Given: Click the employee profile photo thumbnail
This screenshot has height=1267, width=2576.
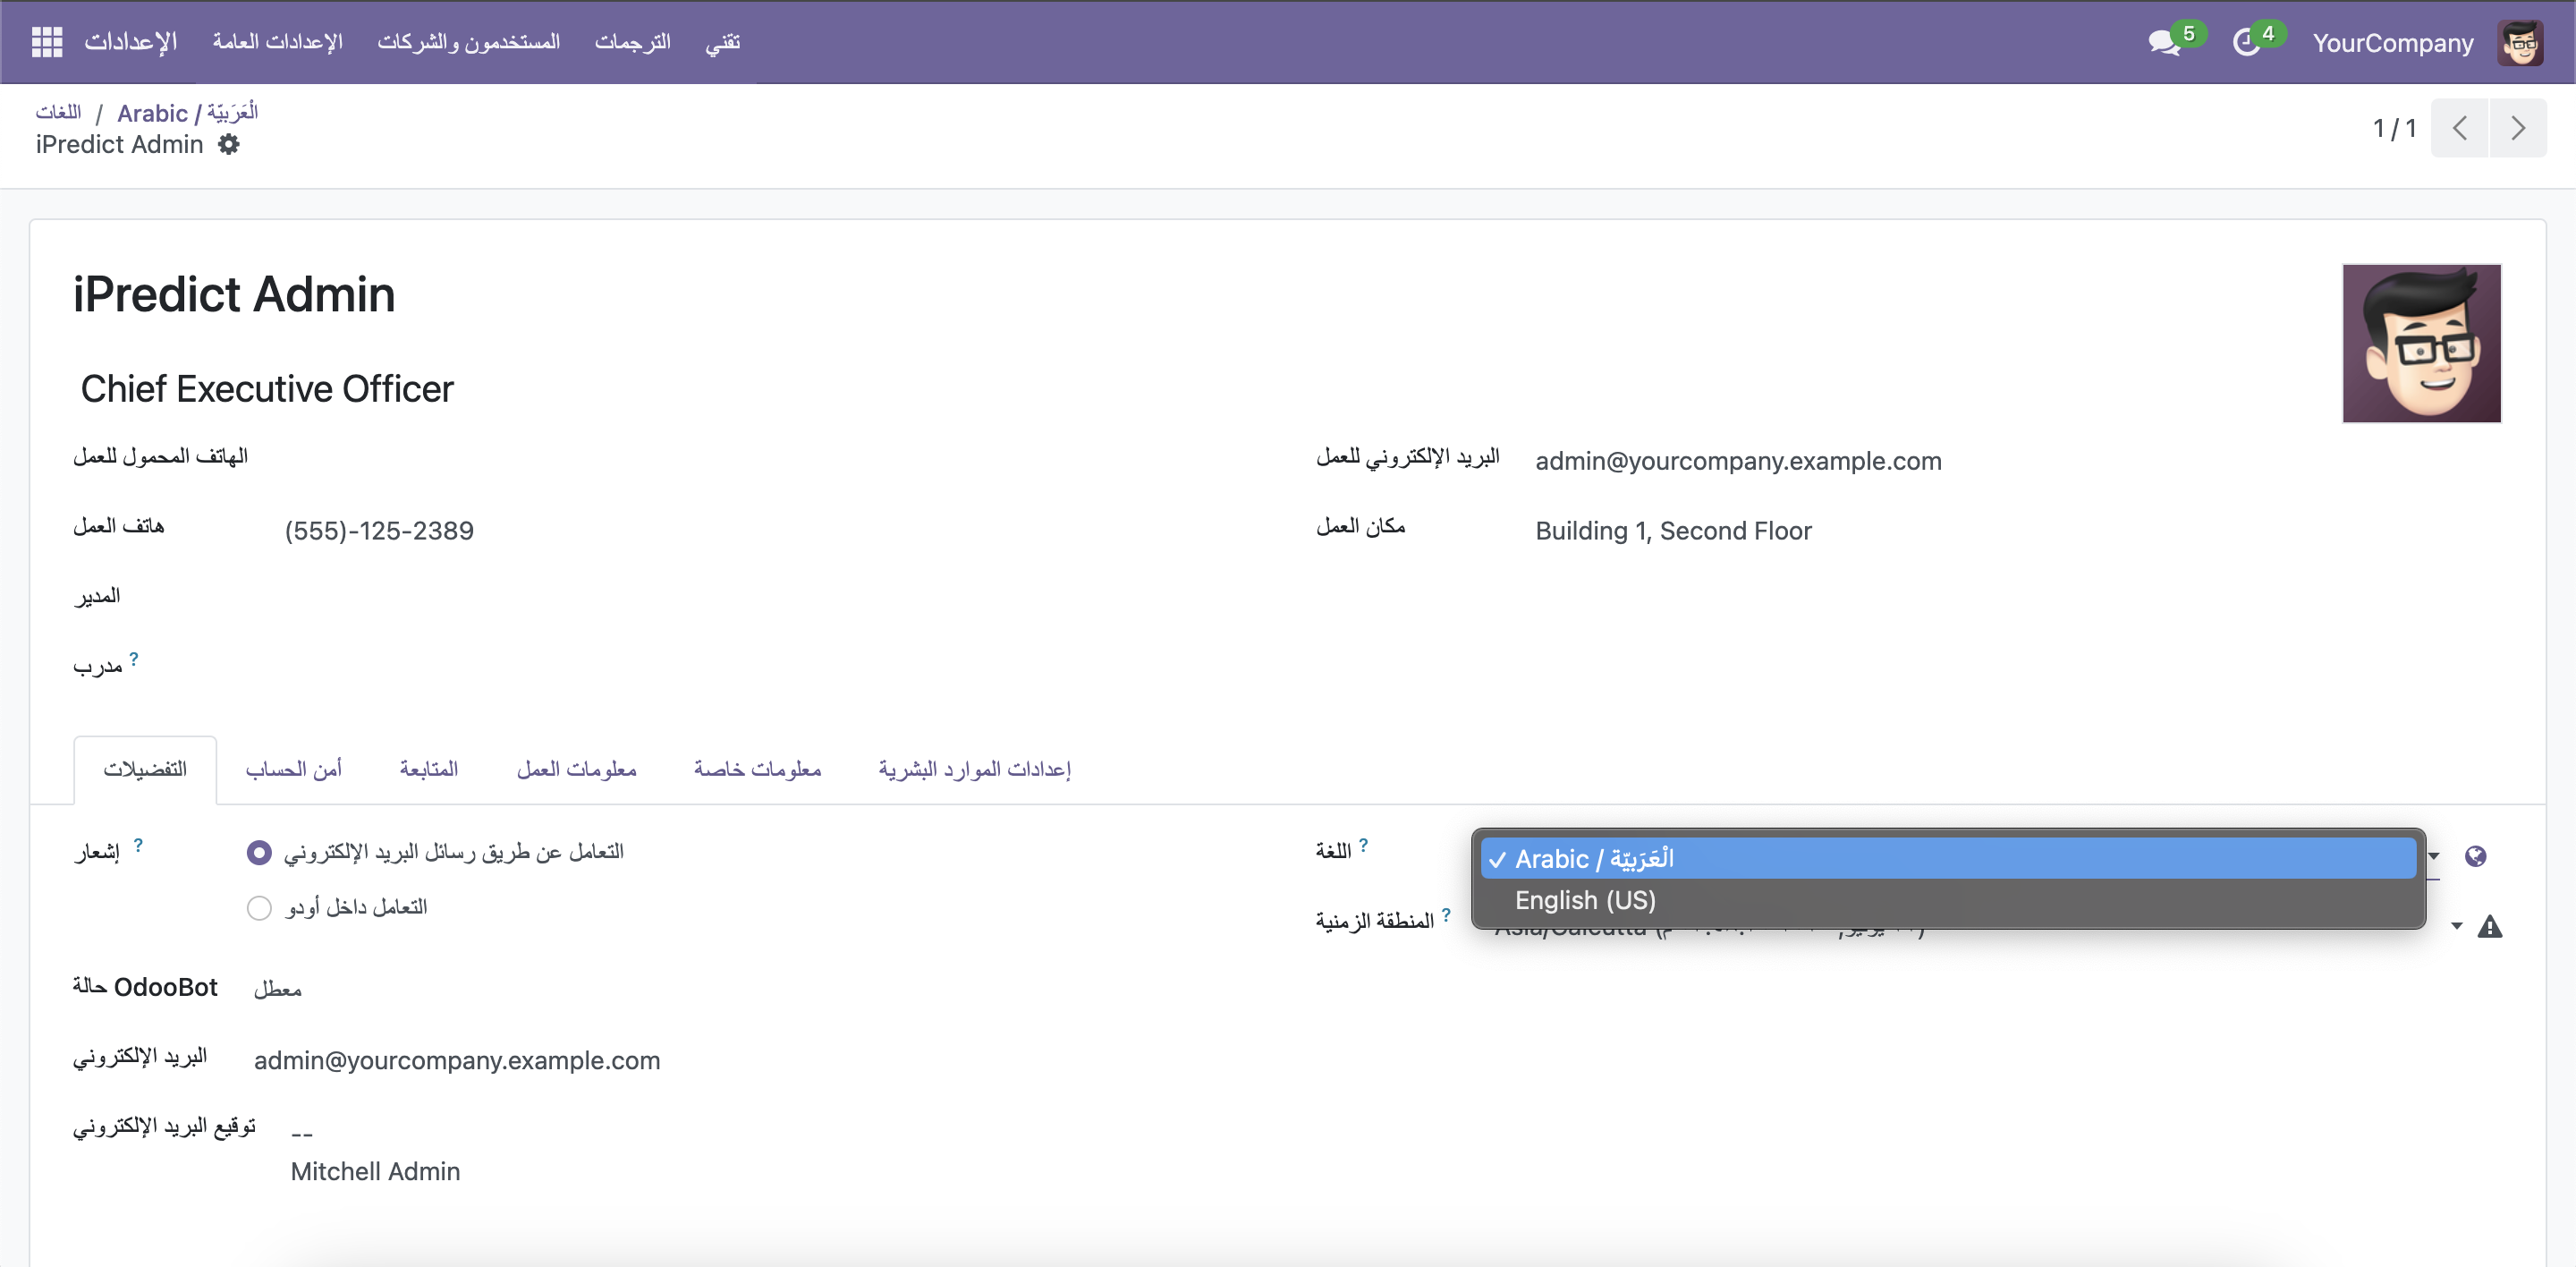Looking at the screenshot, I should click(x=2422, y=343).
